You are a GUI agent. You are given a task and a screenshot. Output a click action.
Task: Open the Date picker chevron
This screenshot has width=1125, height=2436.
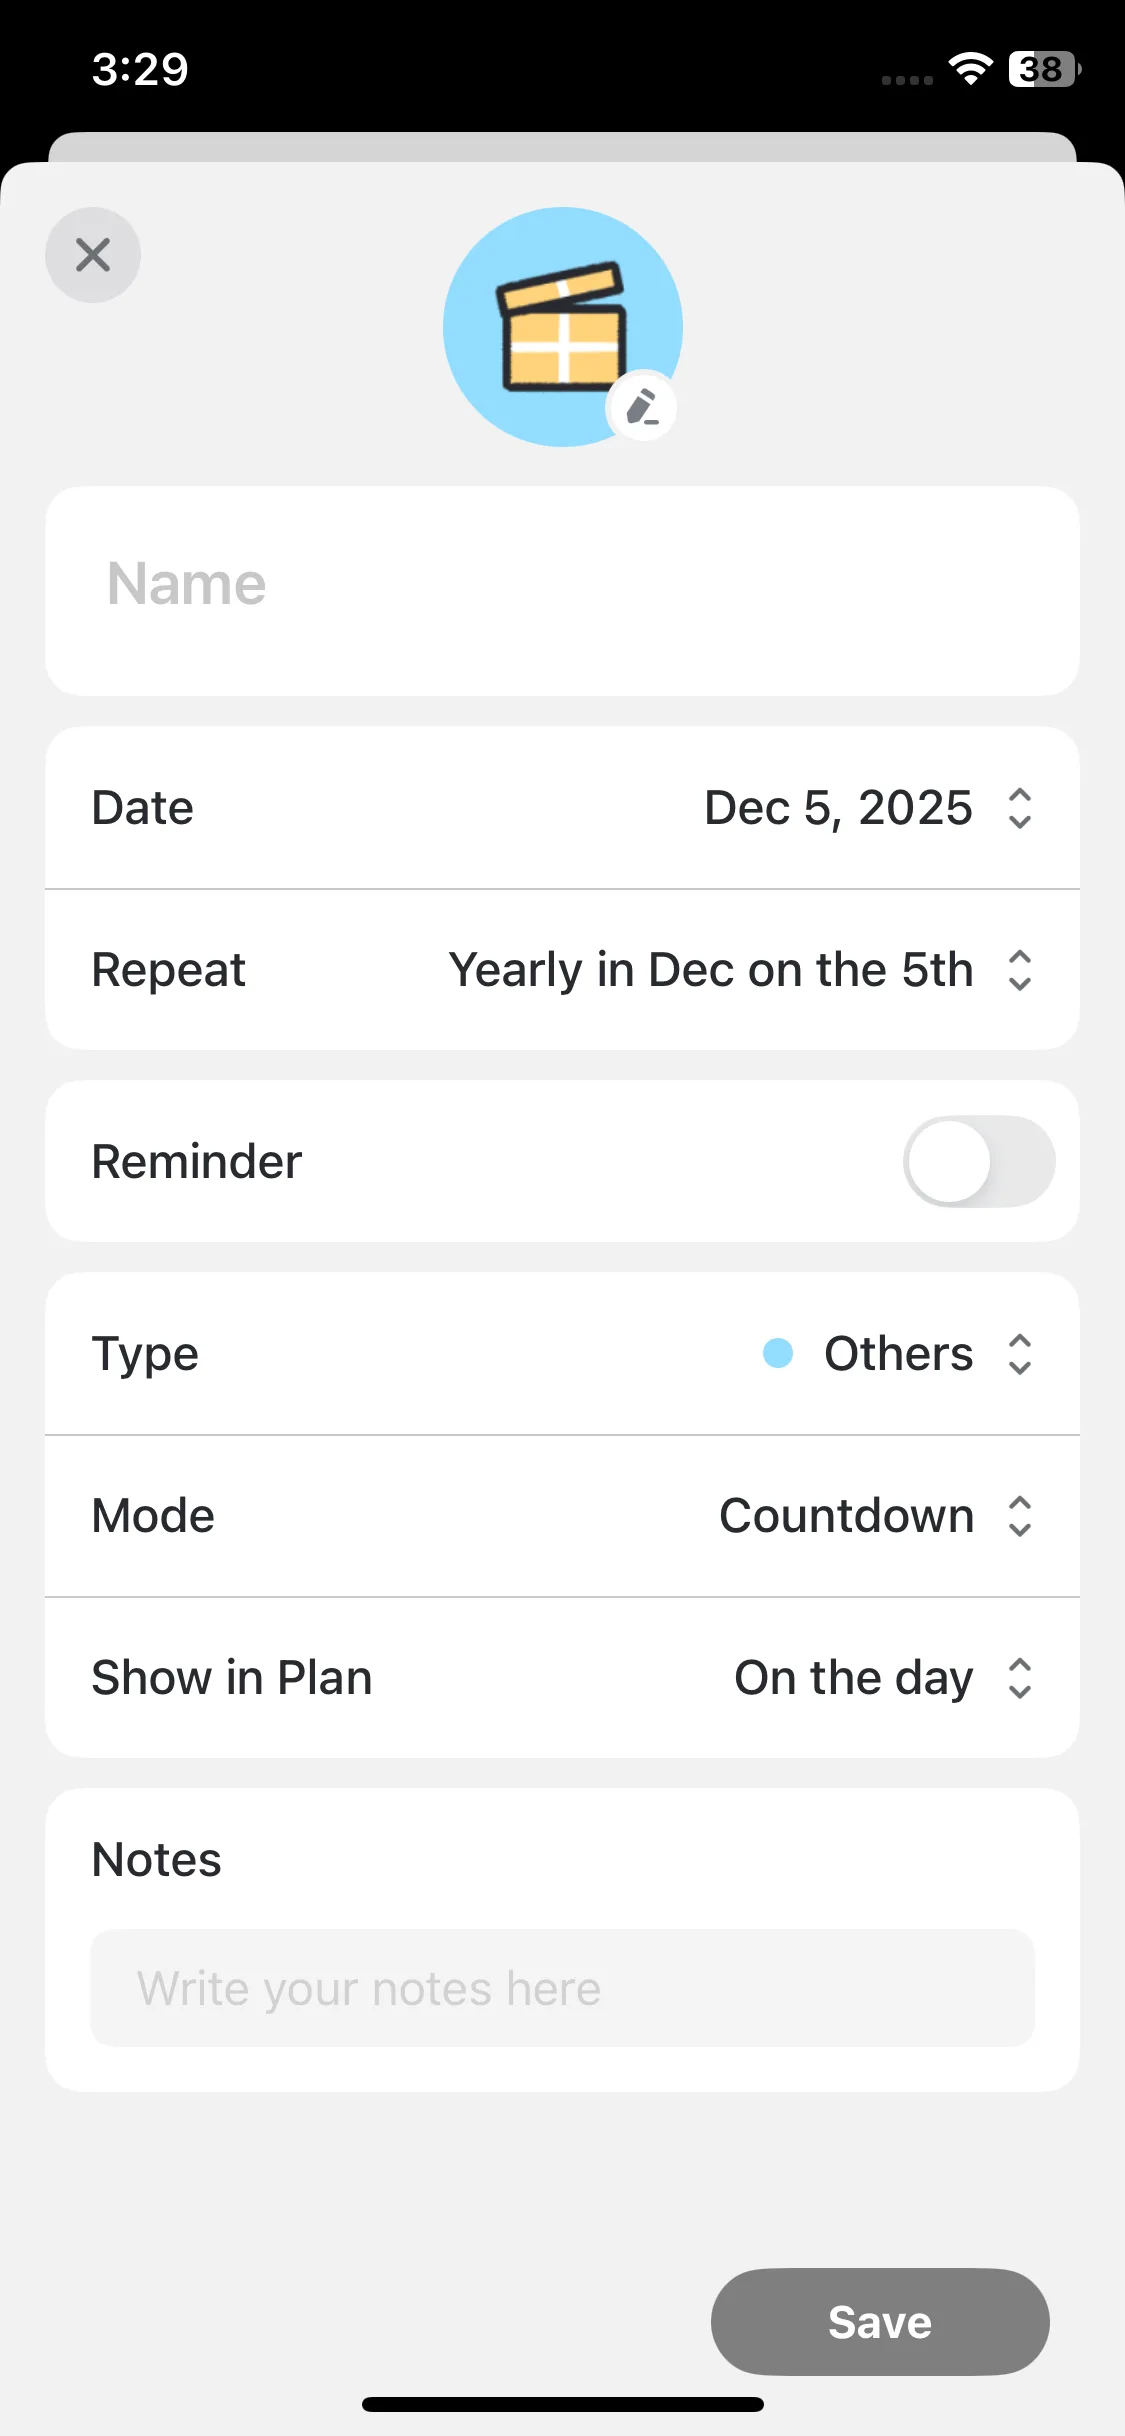(x=1019, y=808)
